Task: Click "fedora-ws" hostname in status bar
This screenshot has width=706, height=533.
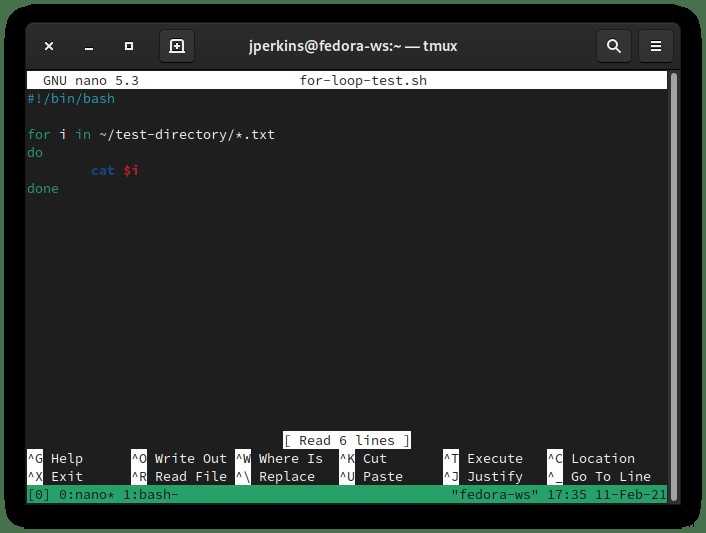Action: point(495,495)
